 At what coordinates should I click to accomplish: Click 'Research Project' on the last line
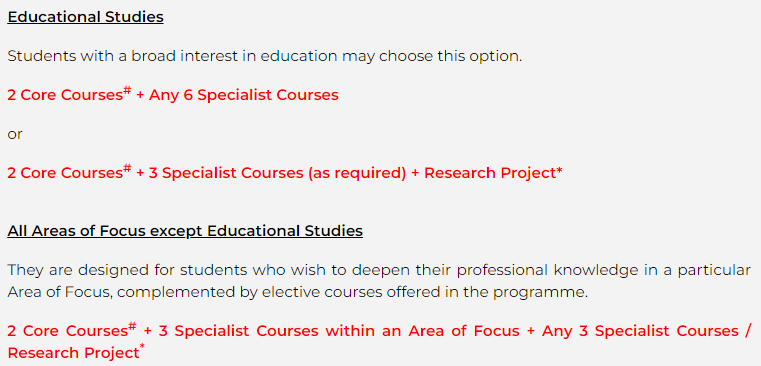(73, 353)
